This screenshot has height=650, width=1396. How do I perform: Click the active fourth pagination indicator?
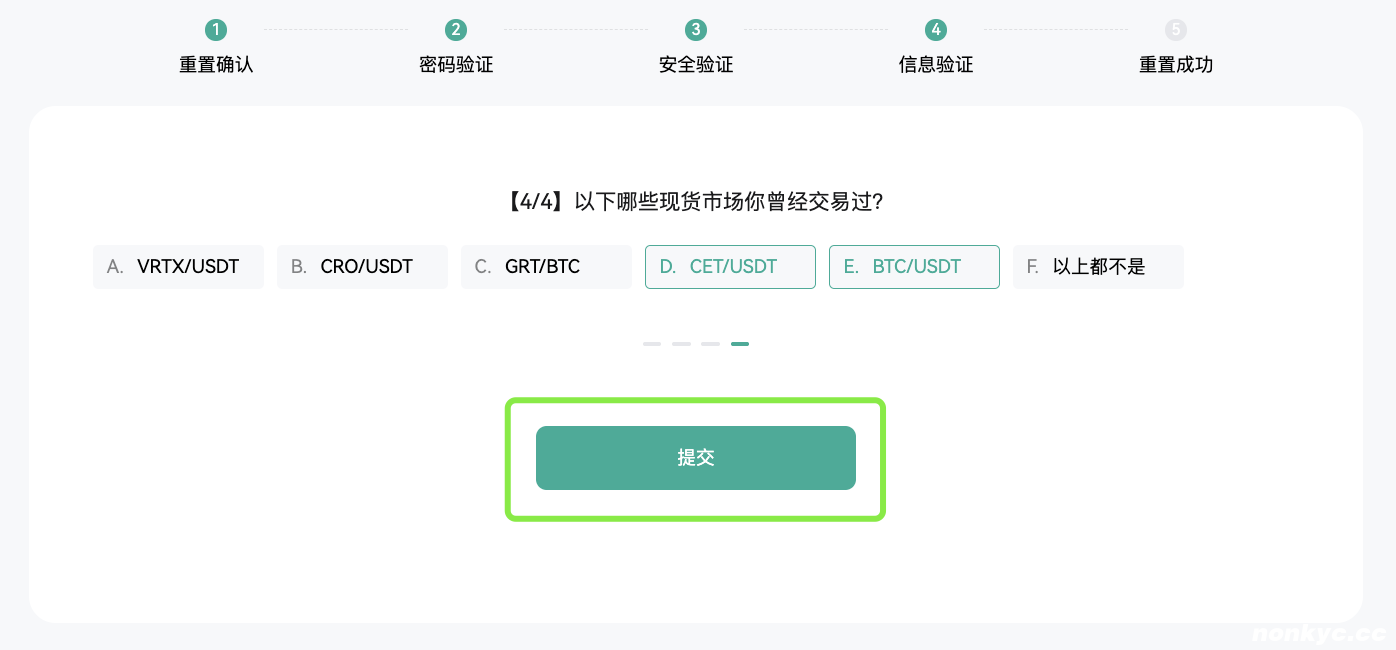pyautogui.click(x=740, y=343)
